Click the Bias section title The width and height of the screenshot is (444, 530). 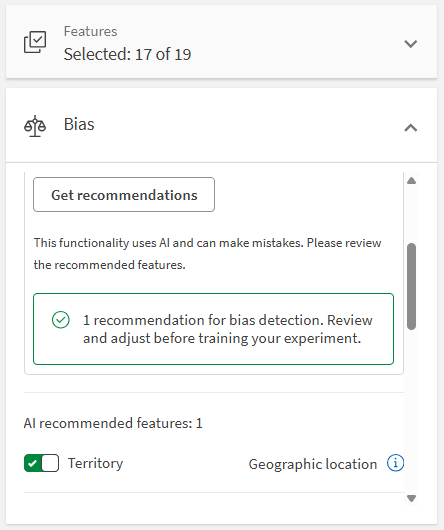pos(79,124)
